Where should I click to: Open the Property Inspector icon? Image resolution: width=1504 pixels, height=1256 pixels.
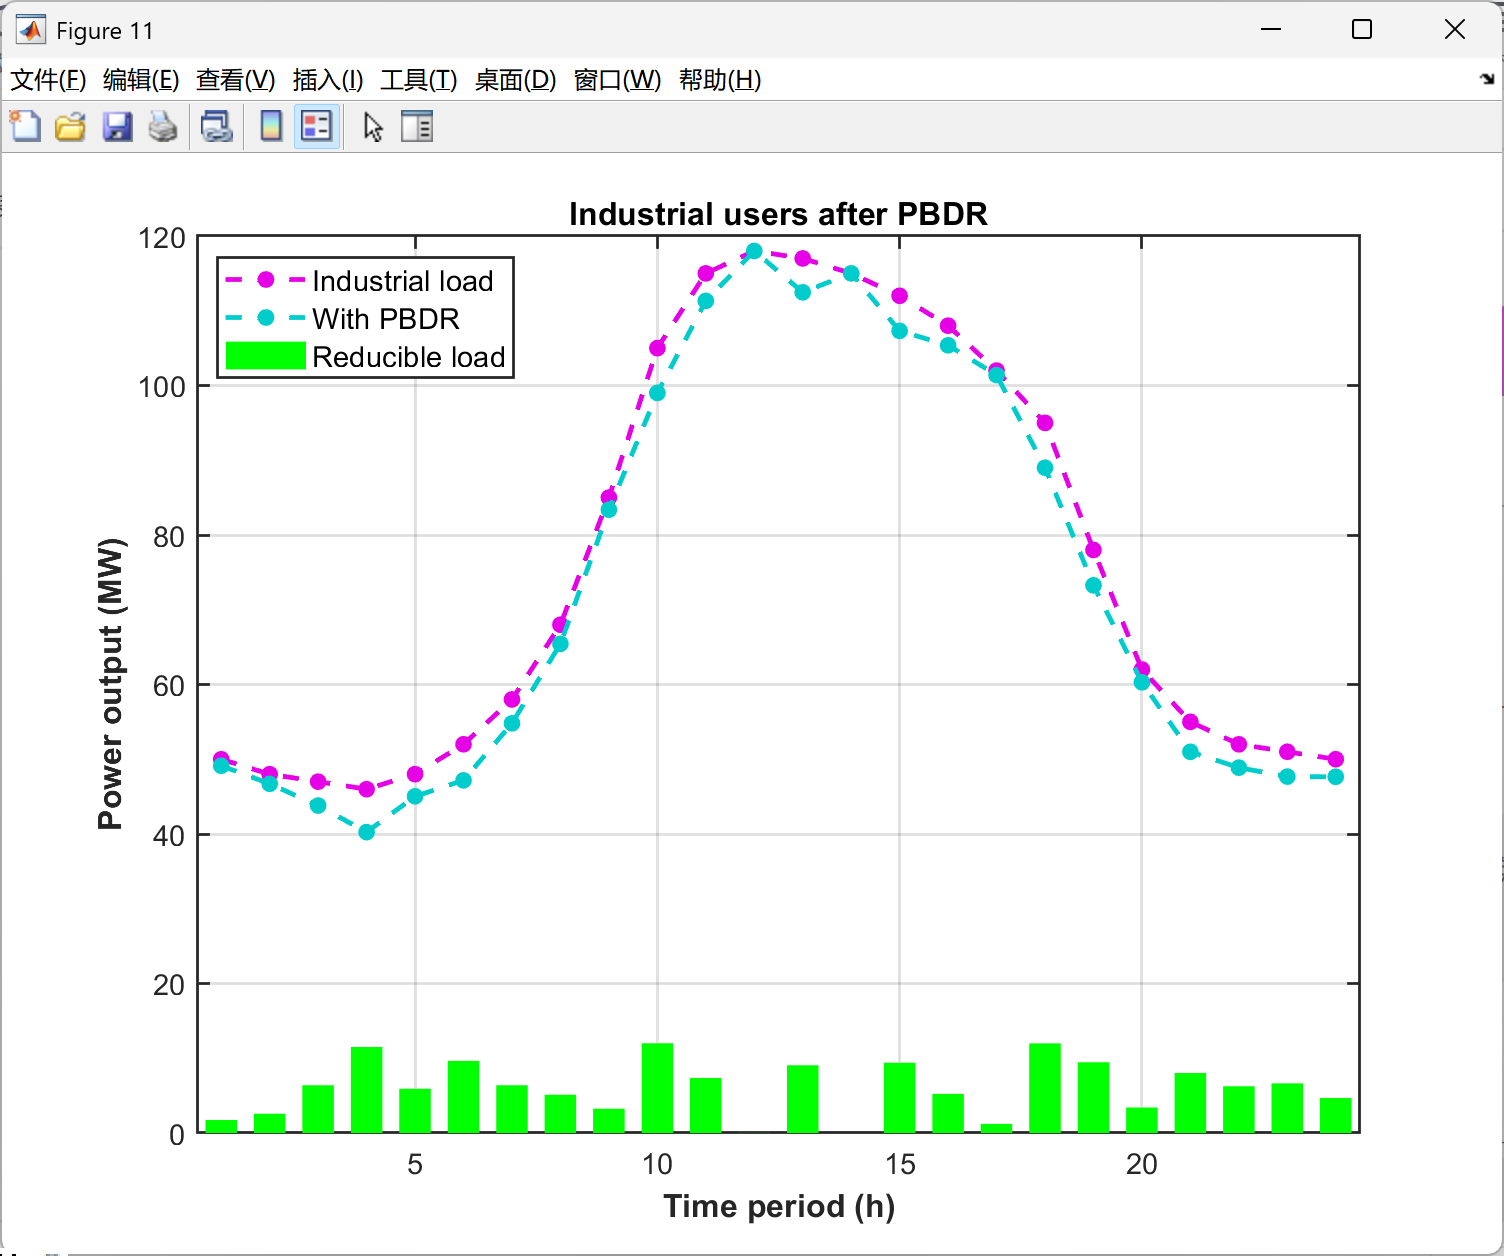click(x=417, y=127)
